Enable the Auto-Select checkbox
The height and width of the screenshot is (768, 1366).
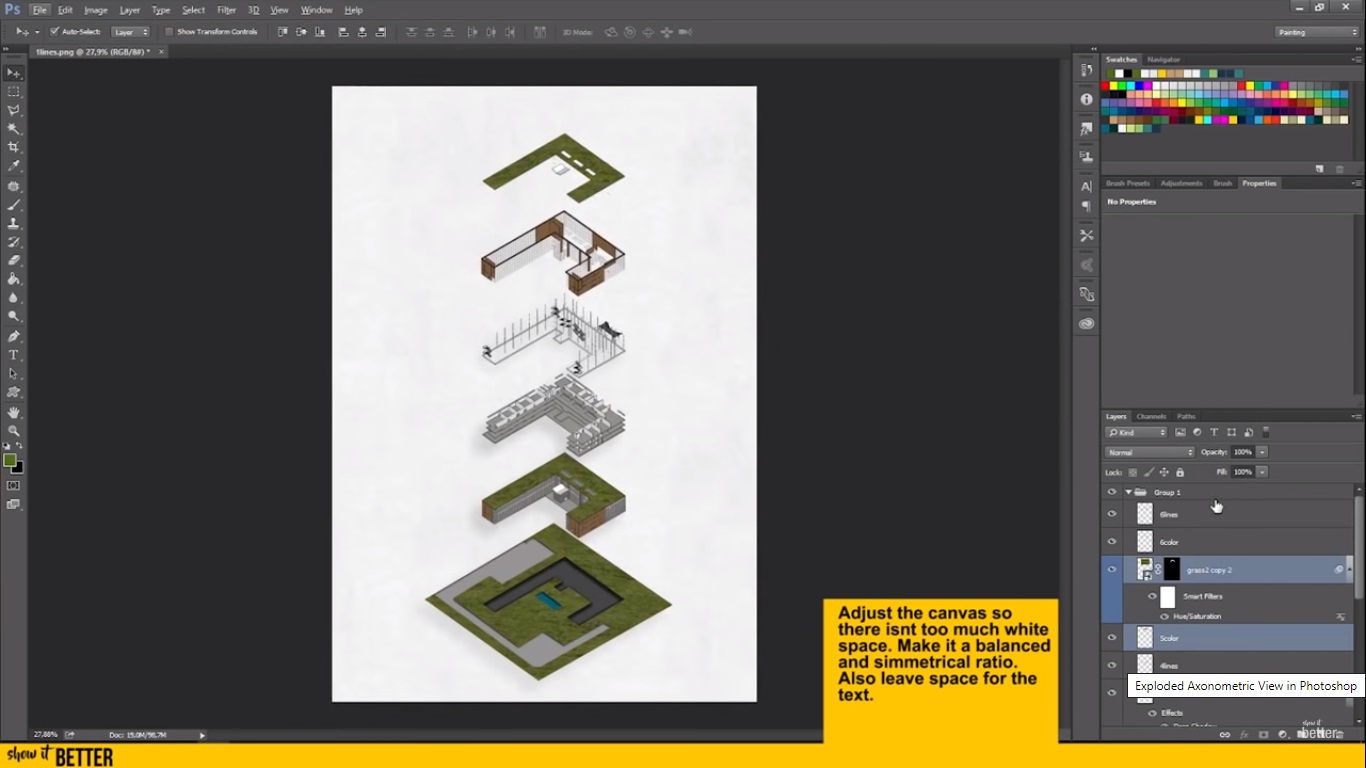55,31
